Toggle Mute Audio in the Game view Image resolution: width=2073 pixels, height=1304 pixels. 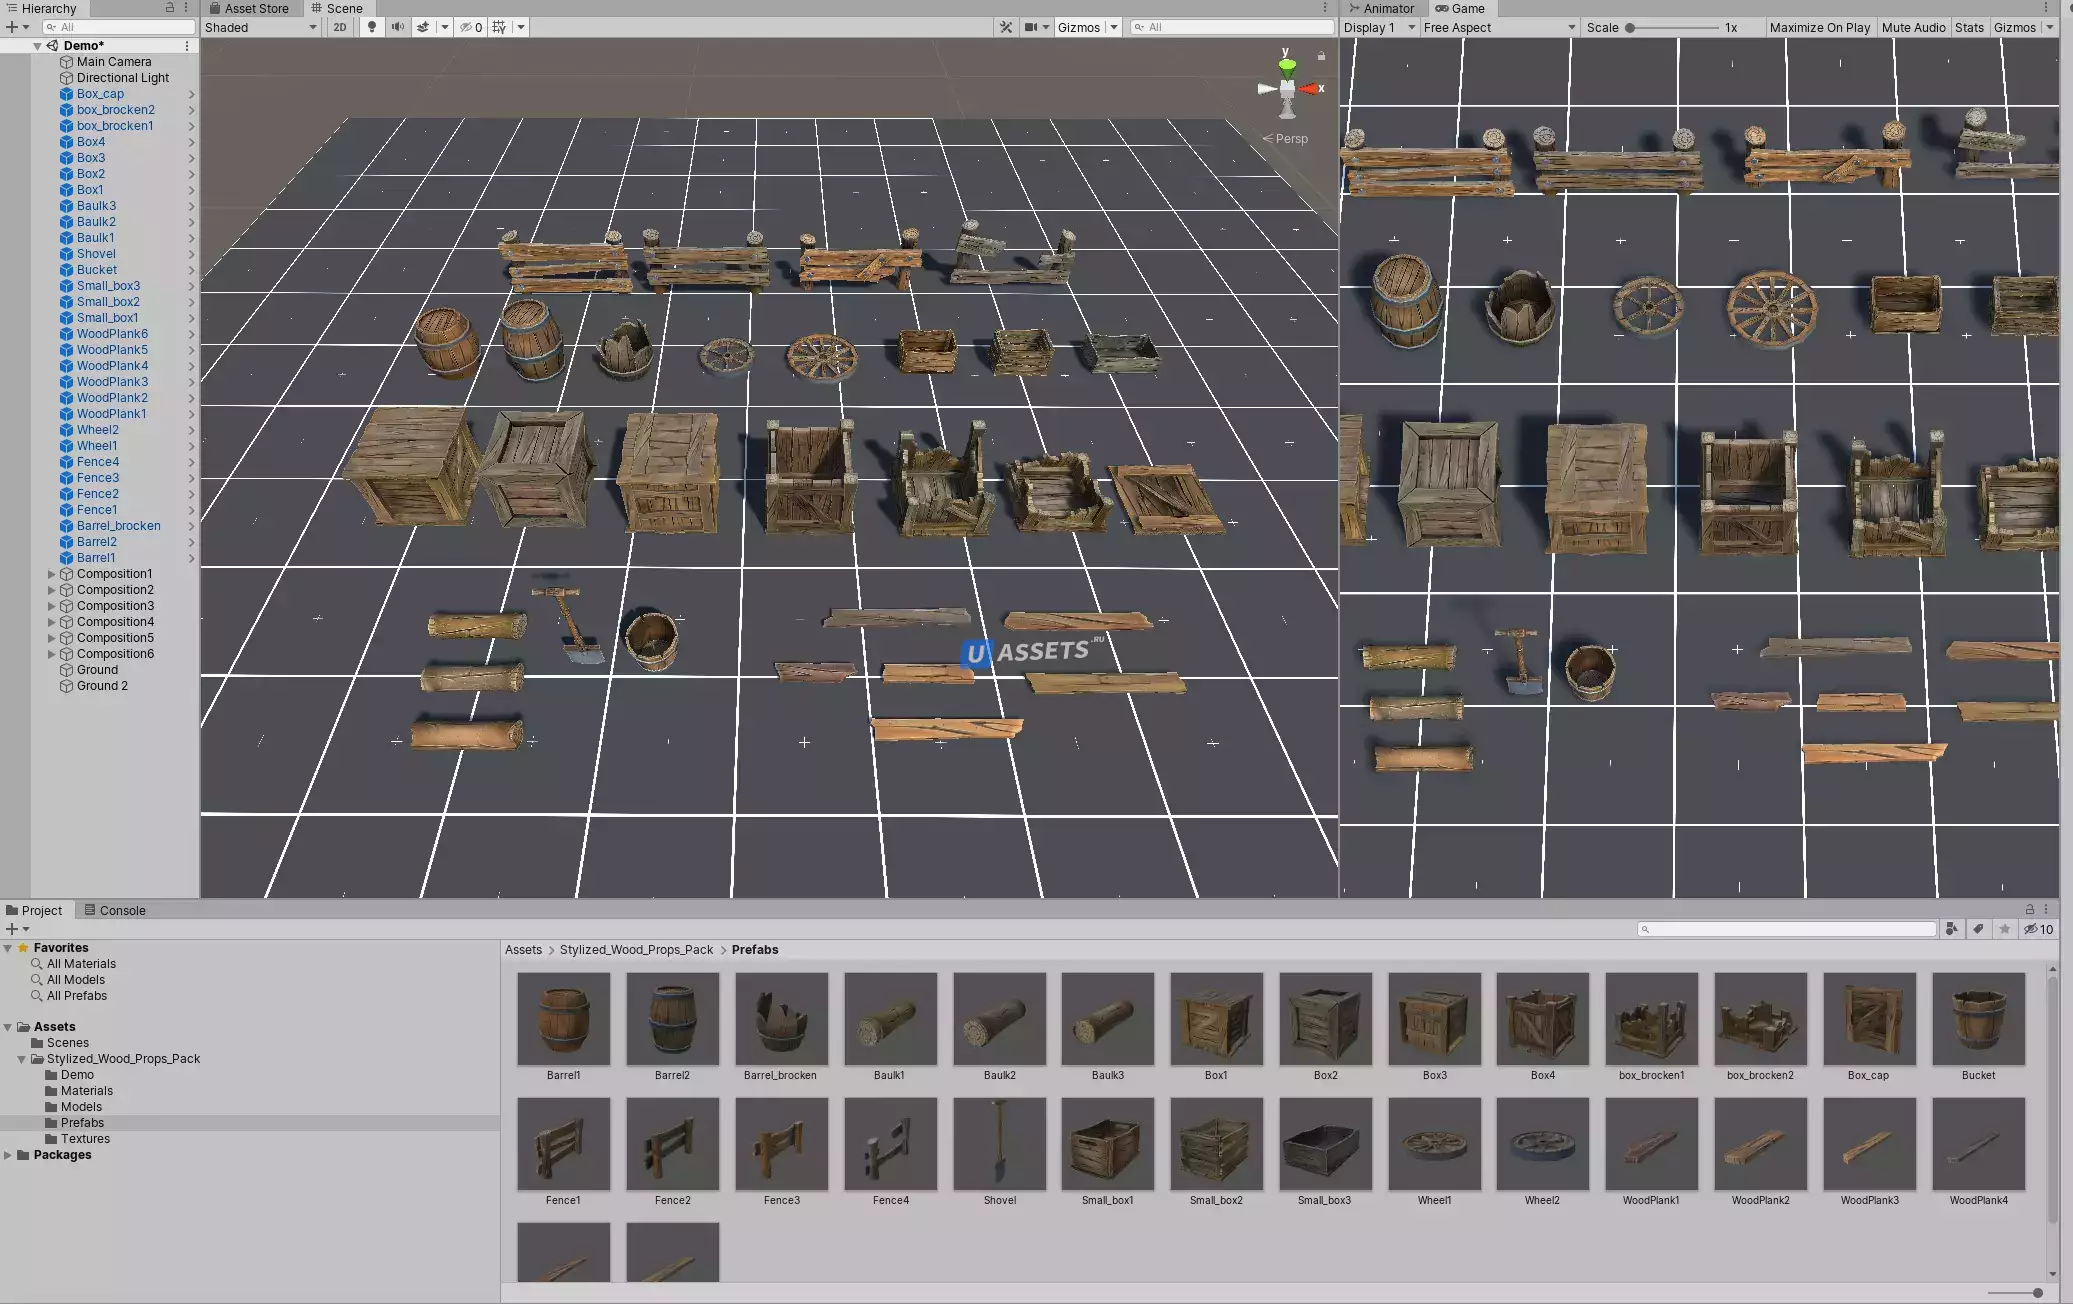[x=1913, y=27]
